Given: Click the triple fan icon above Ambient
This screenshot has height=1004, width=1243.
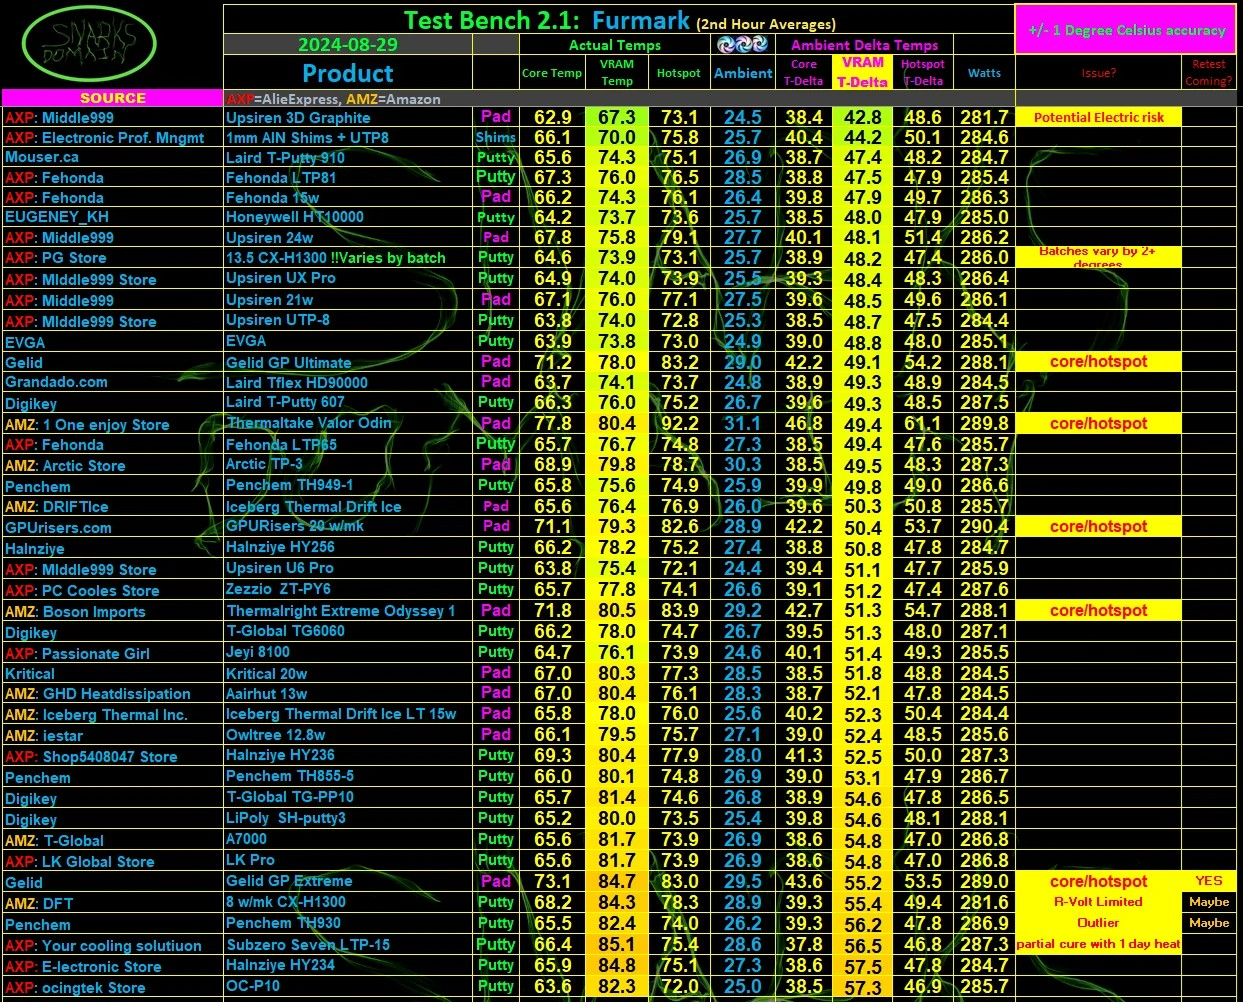Looking at the screenshot, I should tap(742, 44).
